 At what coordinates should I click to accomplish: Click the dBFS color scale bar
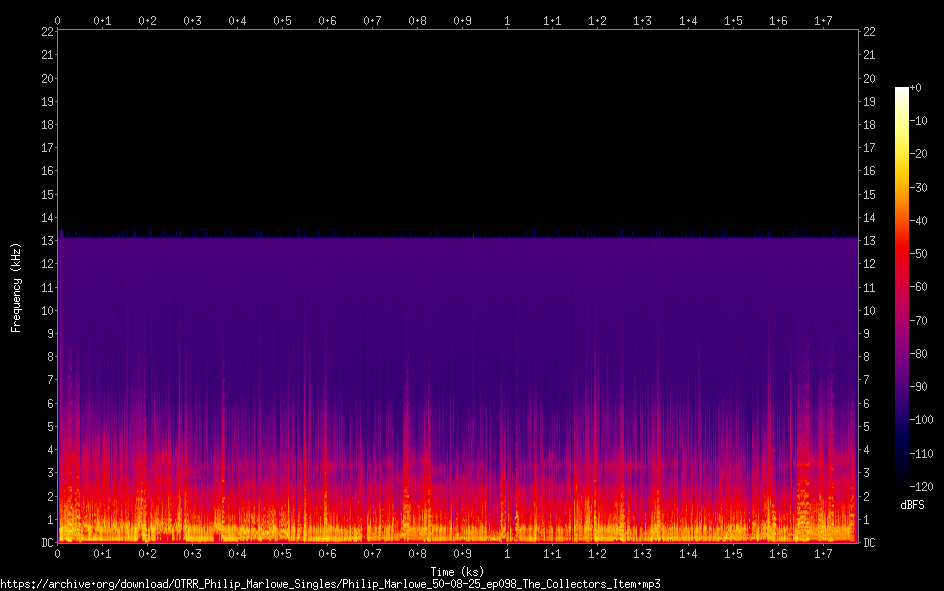902,290
